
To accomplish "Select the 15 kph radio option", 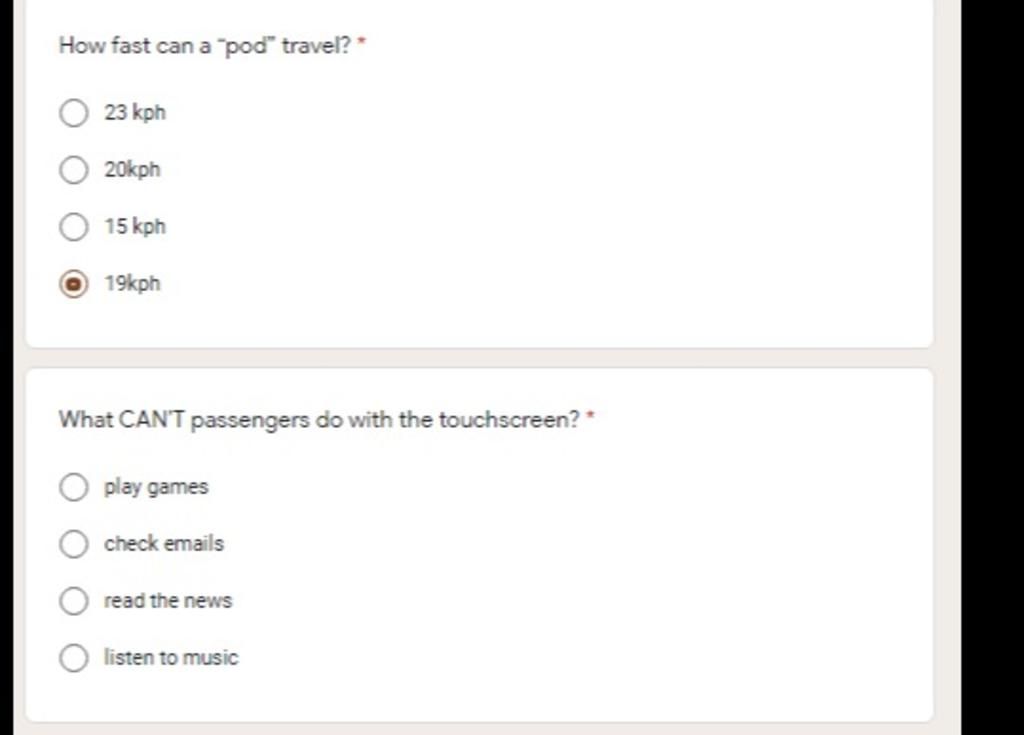I will click(x=74, y=227).
